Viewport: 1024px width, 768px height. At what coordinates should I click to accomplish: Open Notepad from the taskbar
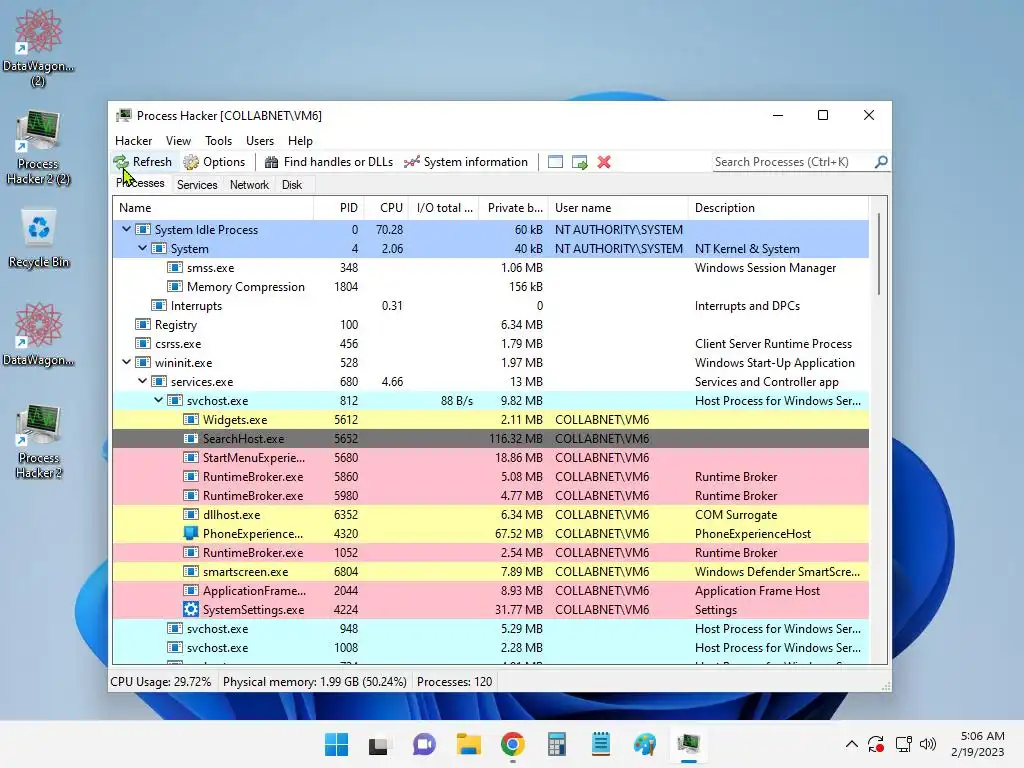pos(601,744)
